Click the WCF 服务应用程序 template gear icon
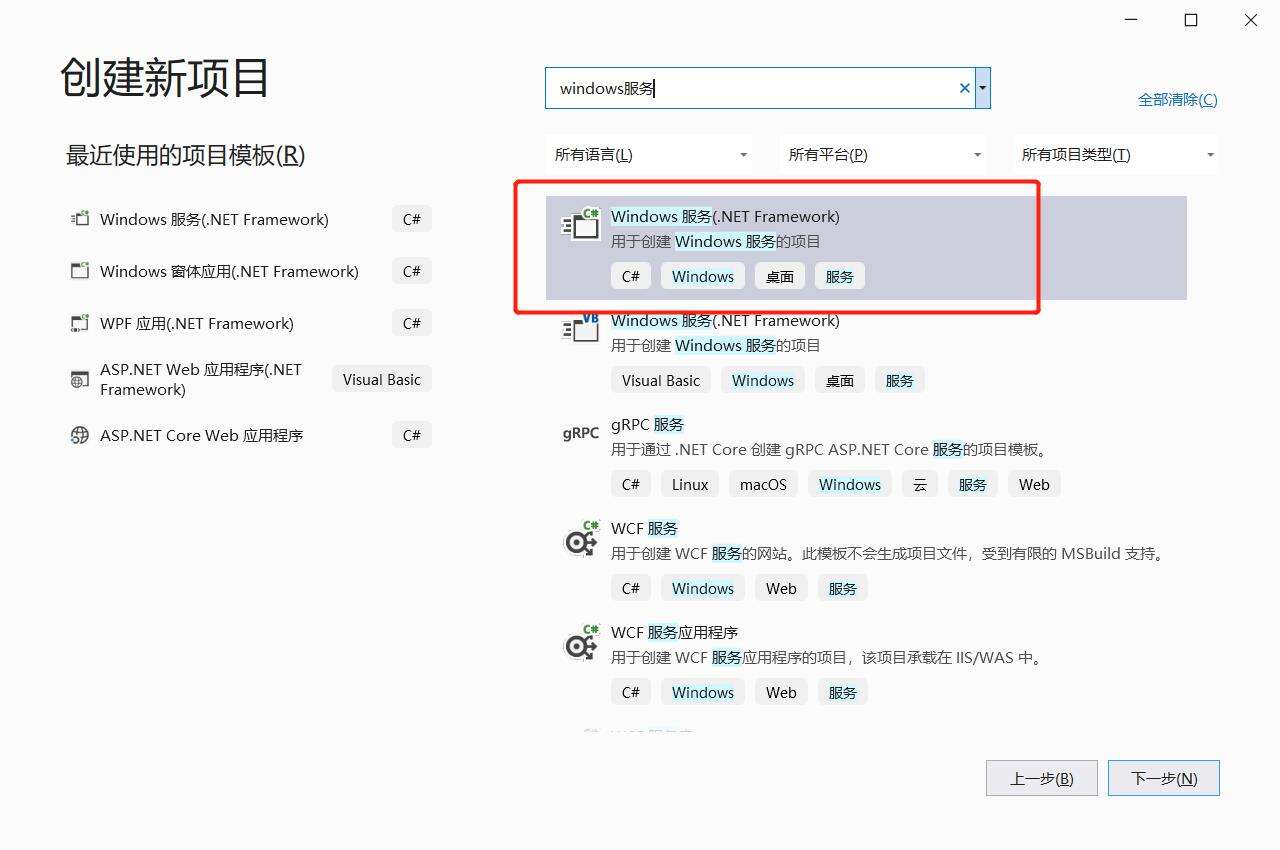The height and width of the screenshot is (850, 1280). (x=580, y=644)
